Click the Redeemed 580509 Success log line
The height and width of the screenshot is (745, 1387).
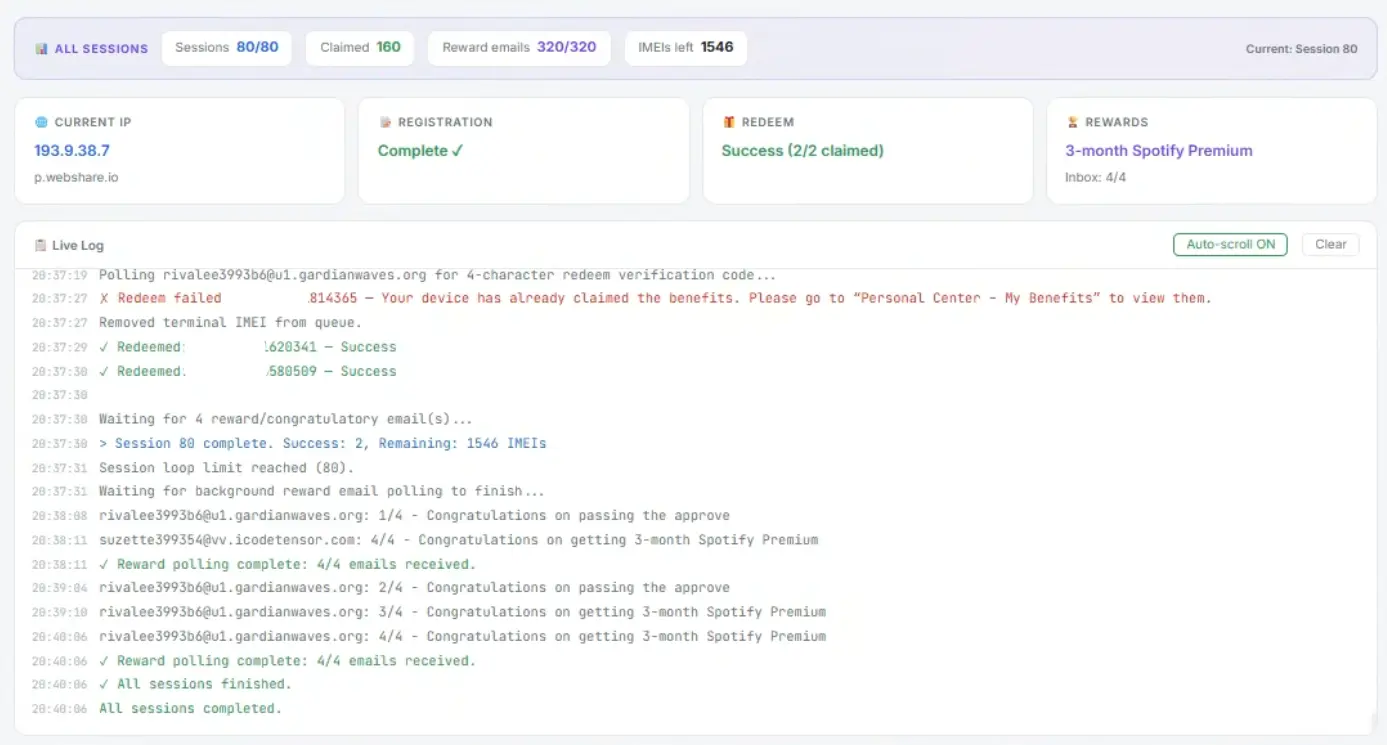click(x=247, y=371)
